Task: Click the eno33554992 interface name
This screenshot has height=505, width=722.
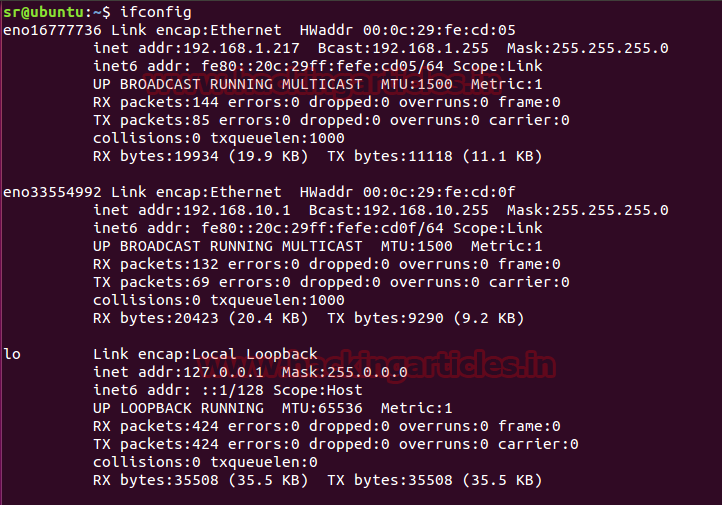Action: pyautogui.click(x=52, y=192)
